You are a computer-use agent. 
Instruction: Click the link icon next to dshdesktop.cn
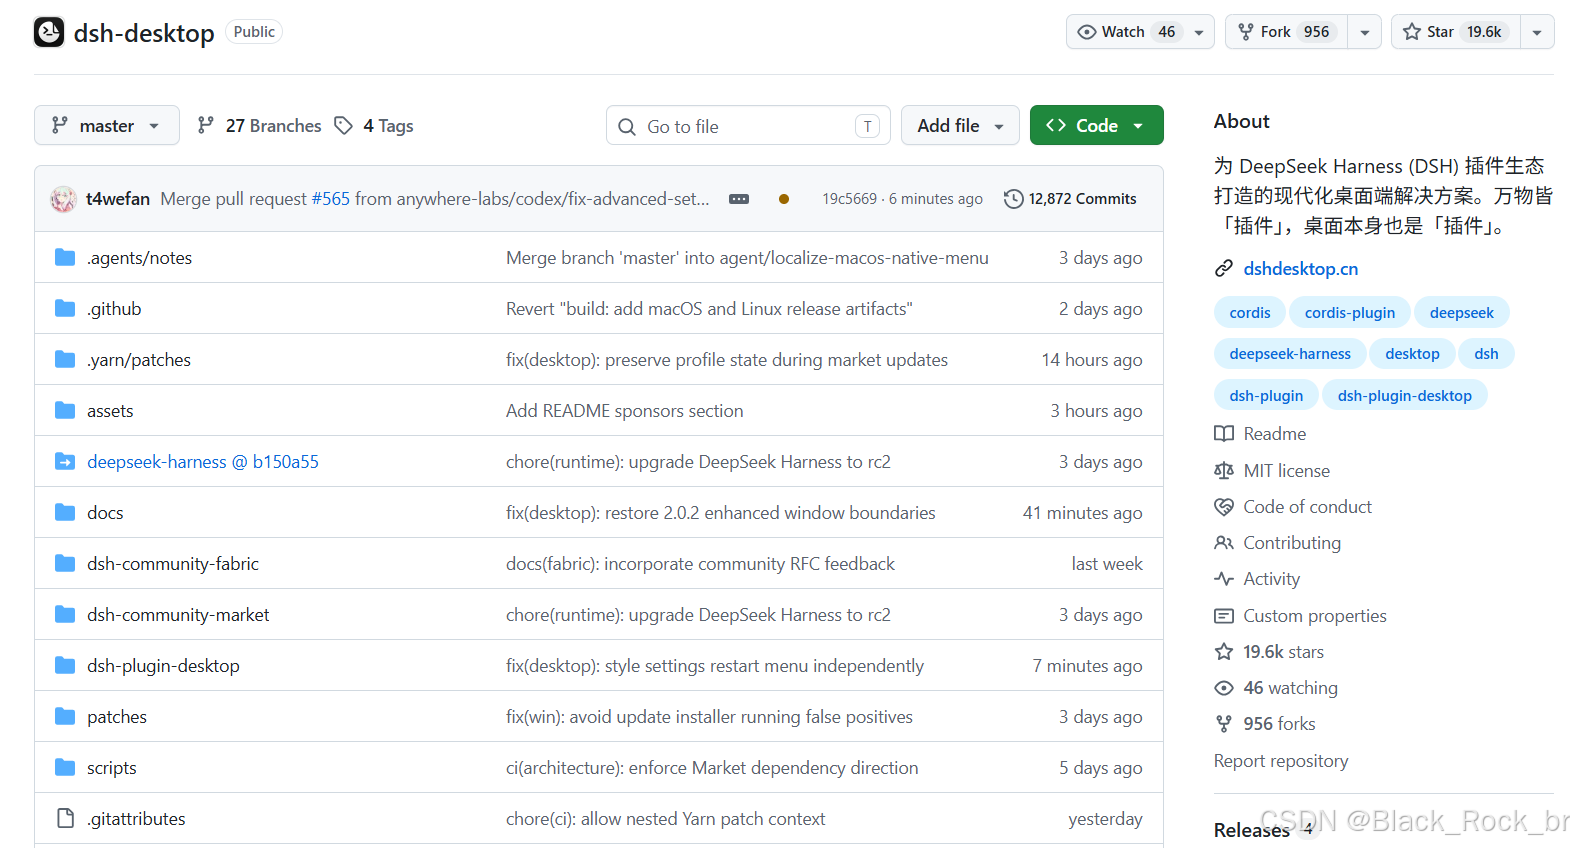point(1224,269)
